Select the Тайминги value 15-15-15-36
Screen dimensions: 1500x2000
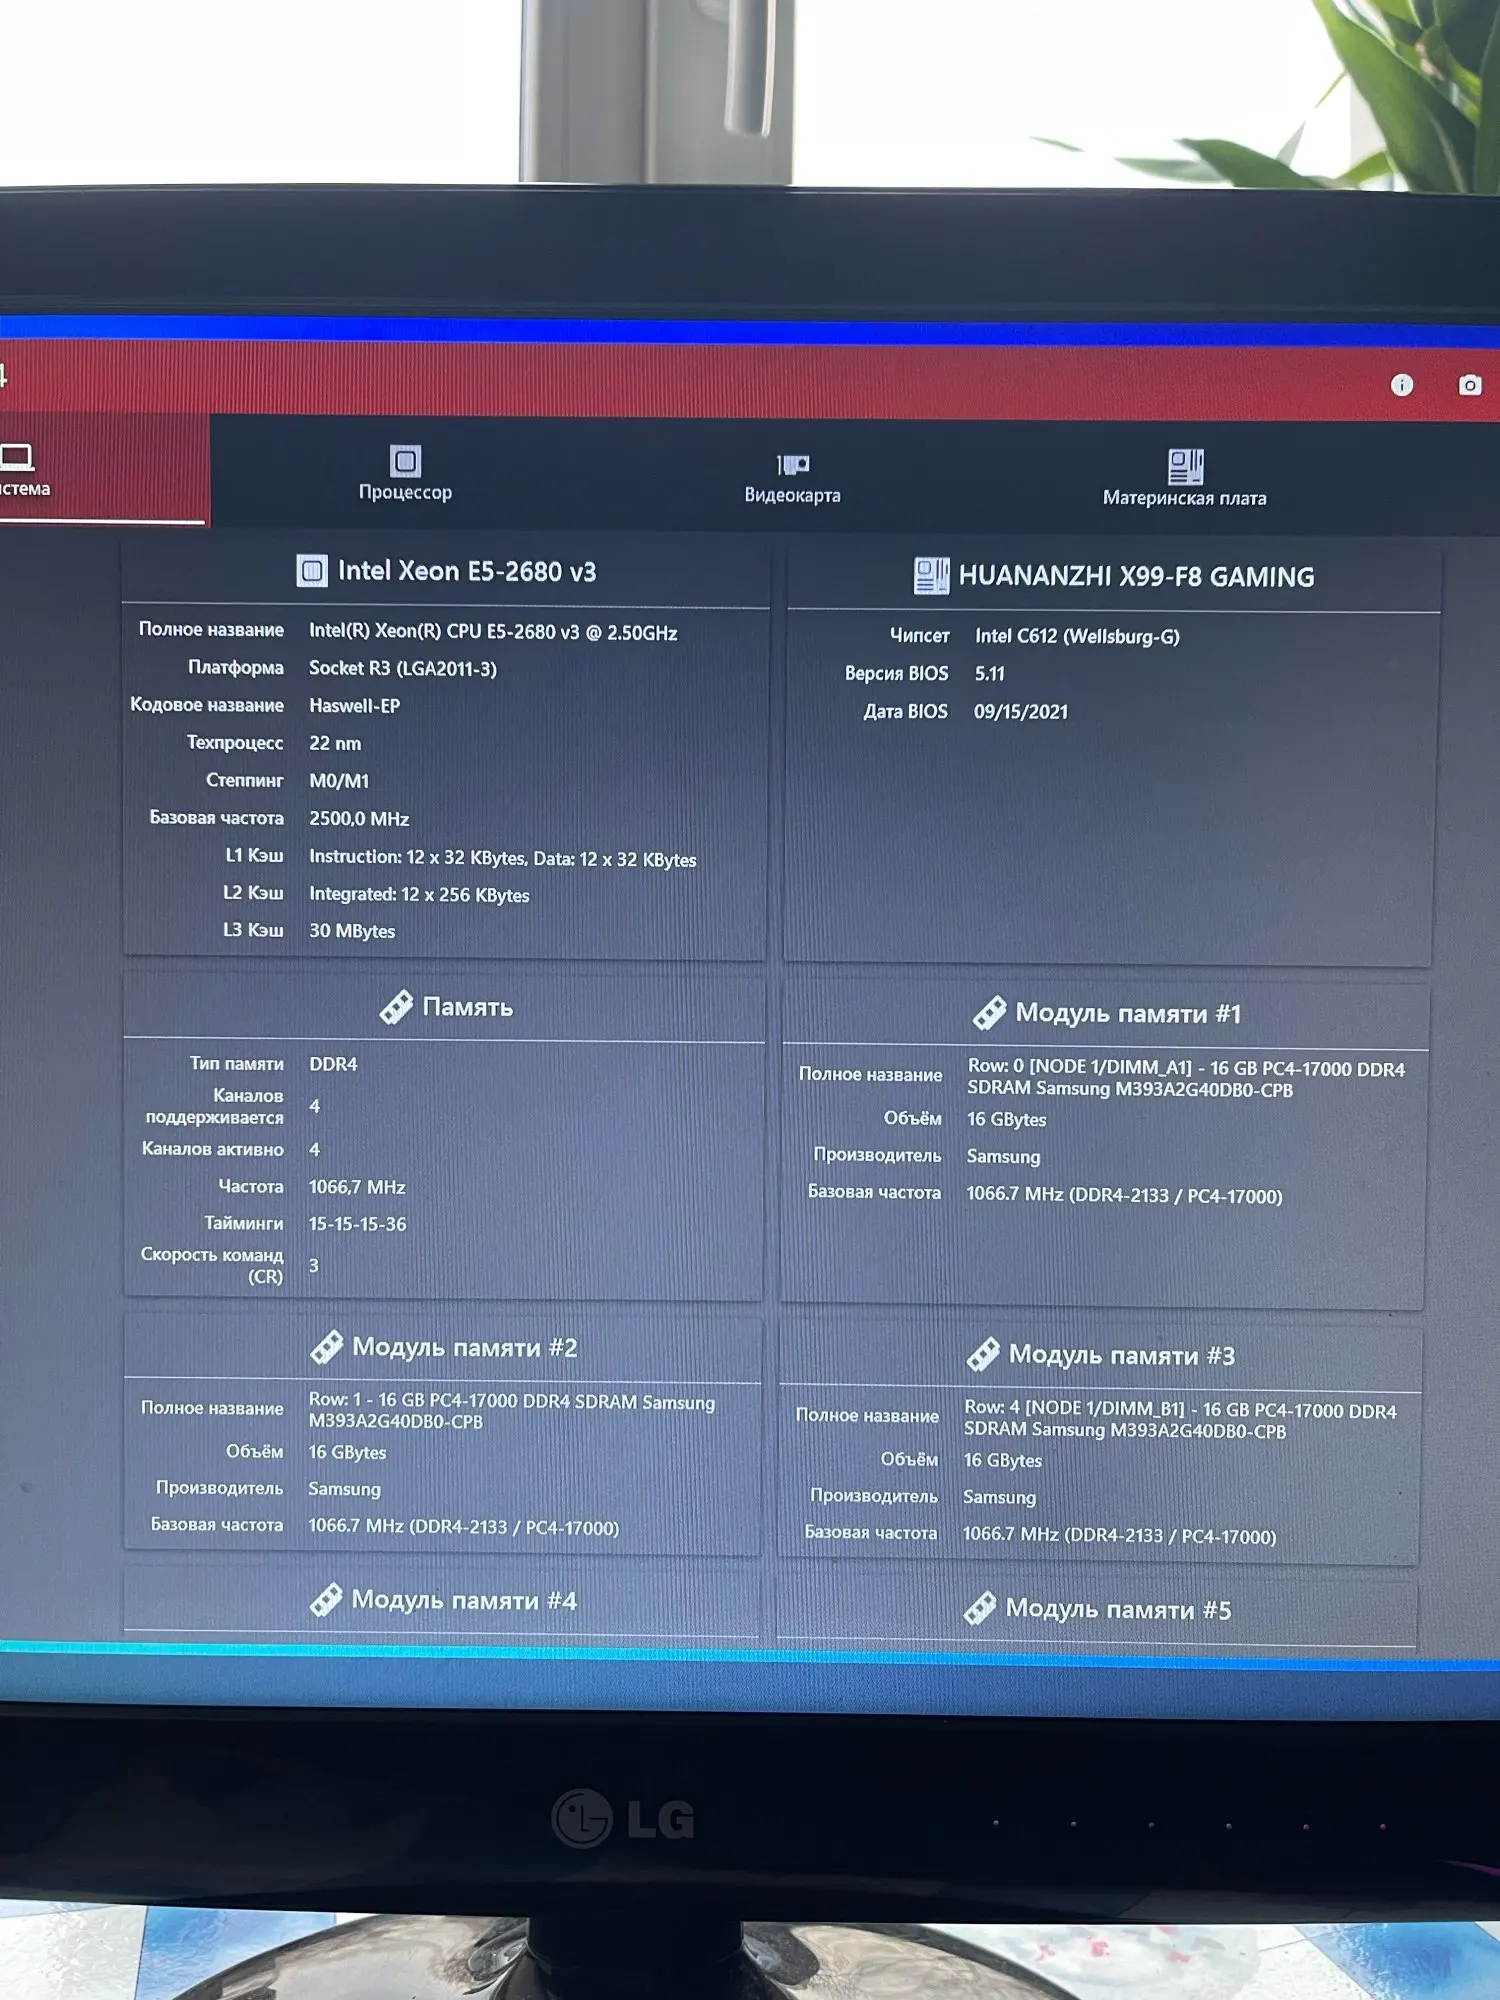(x=357, y=1224)
